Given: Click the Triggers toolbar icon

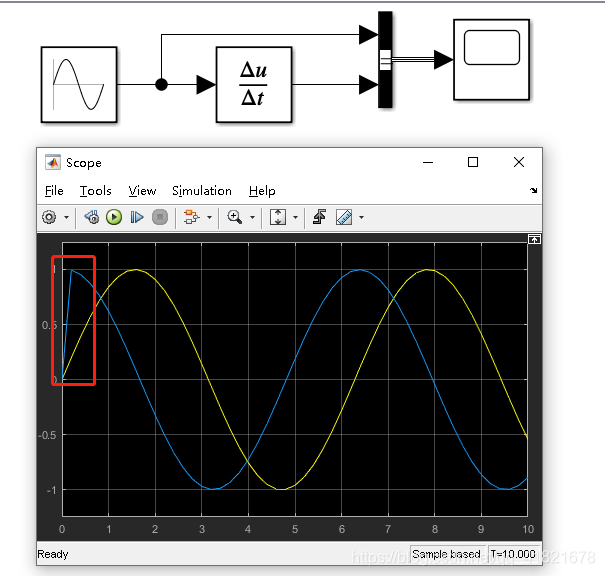Looking at the screenshot, I should [319, 217].
